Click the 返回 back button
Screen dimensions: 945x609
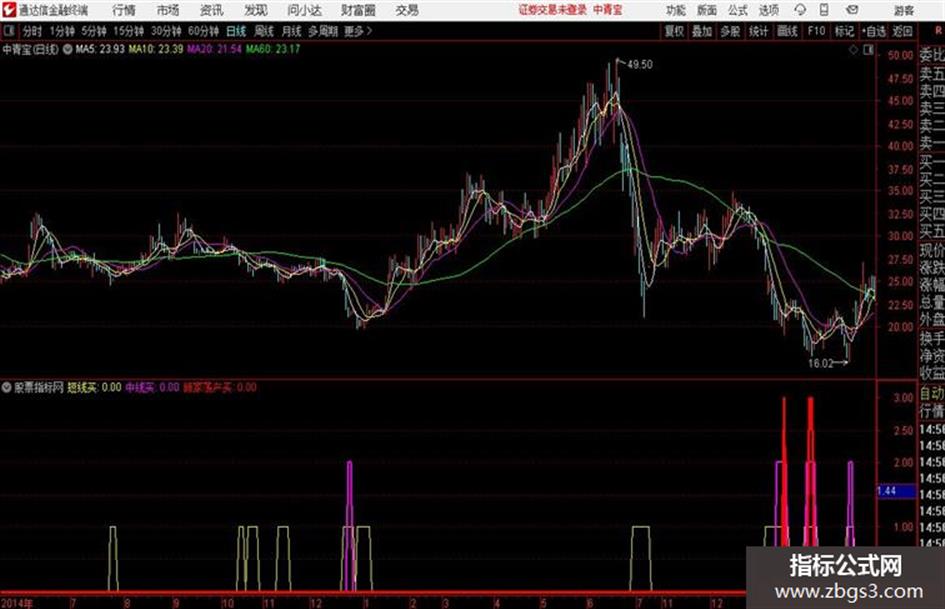[902, 31]
